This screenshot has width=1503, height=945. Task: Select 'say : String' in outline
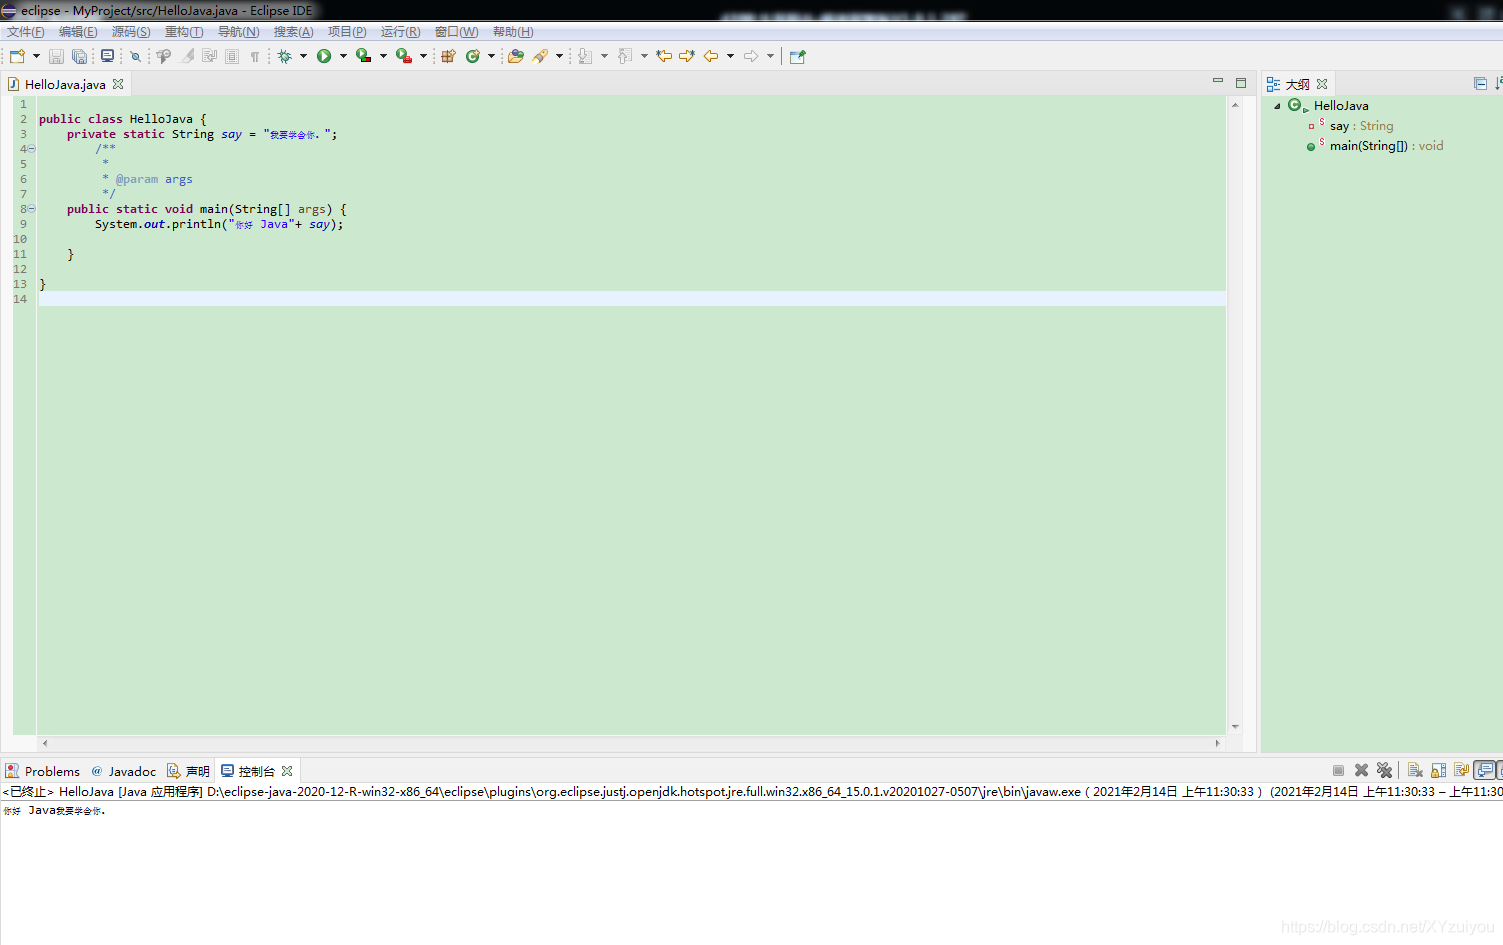pos(1361,126)
